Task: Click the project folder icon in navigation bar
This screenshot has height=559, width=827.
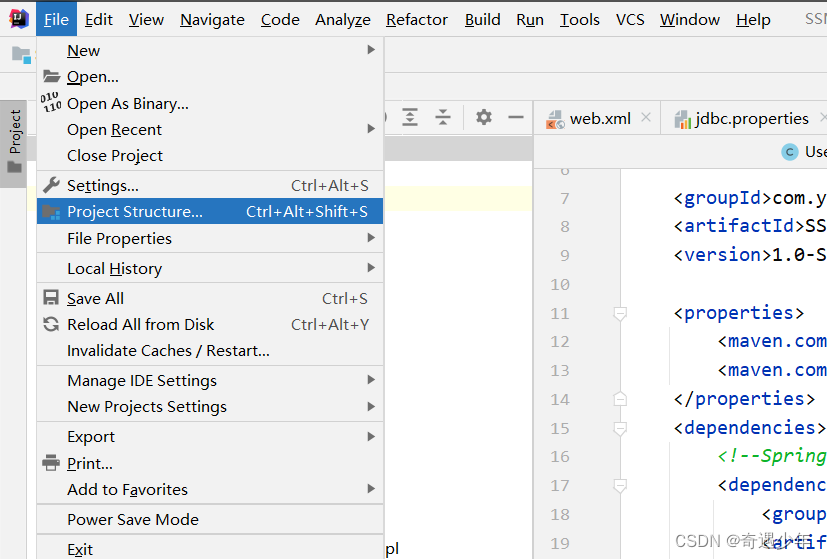Action: pyautogui.click(x=22, y=55)
